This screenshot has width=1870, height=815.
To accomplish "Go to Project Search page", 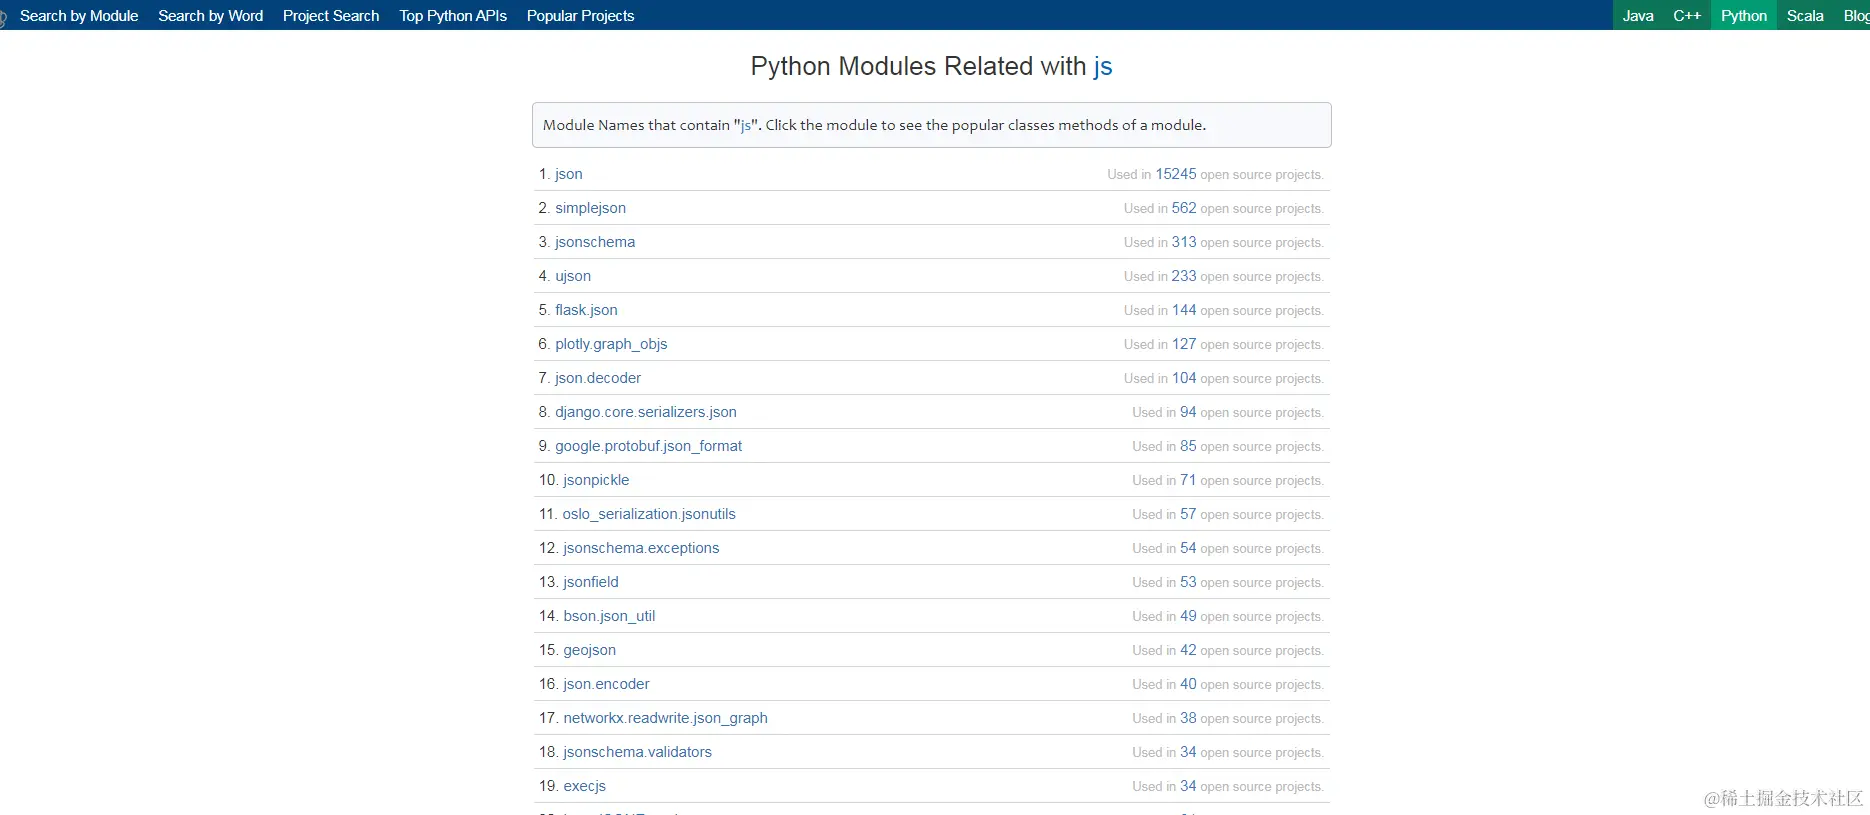I will click(331, 16).
